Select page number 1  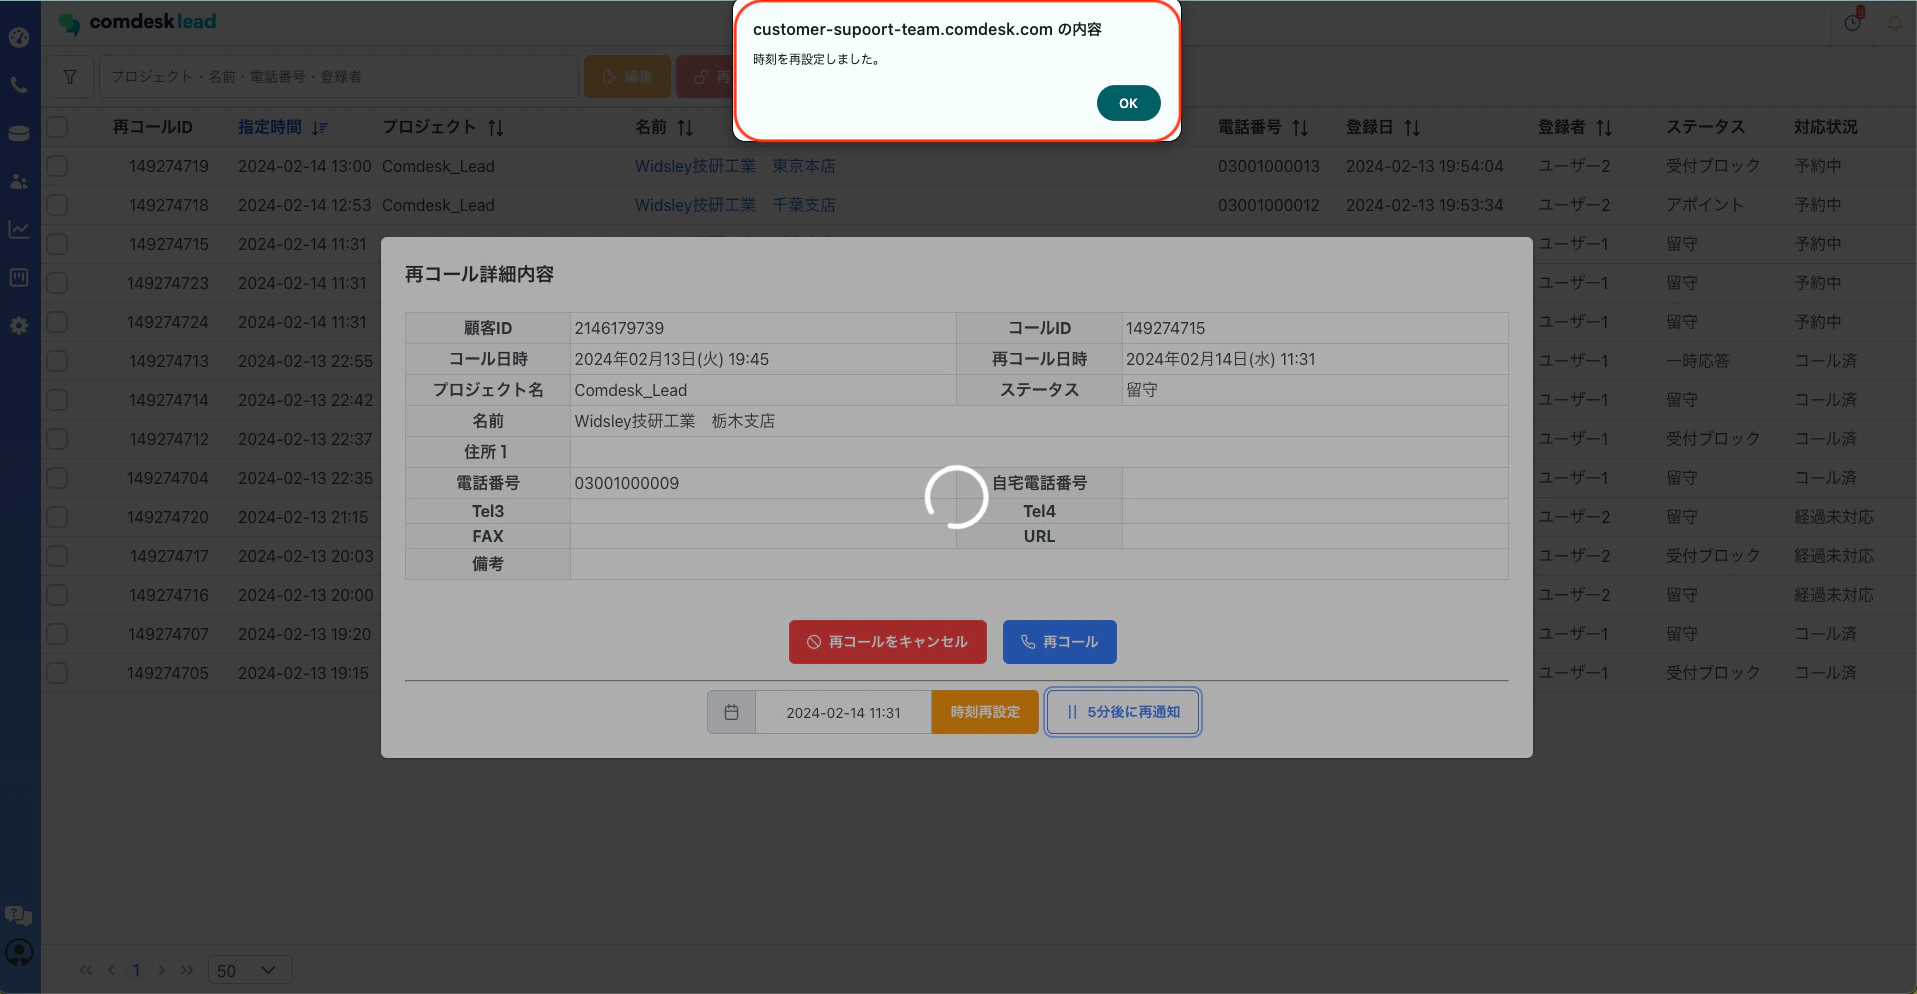[x=136, y=970]
